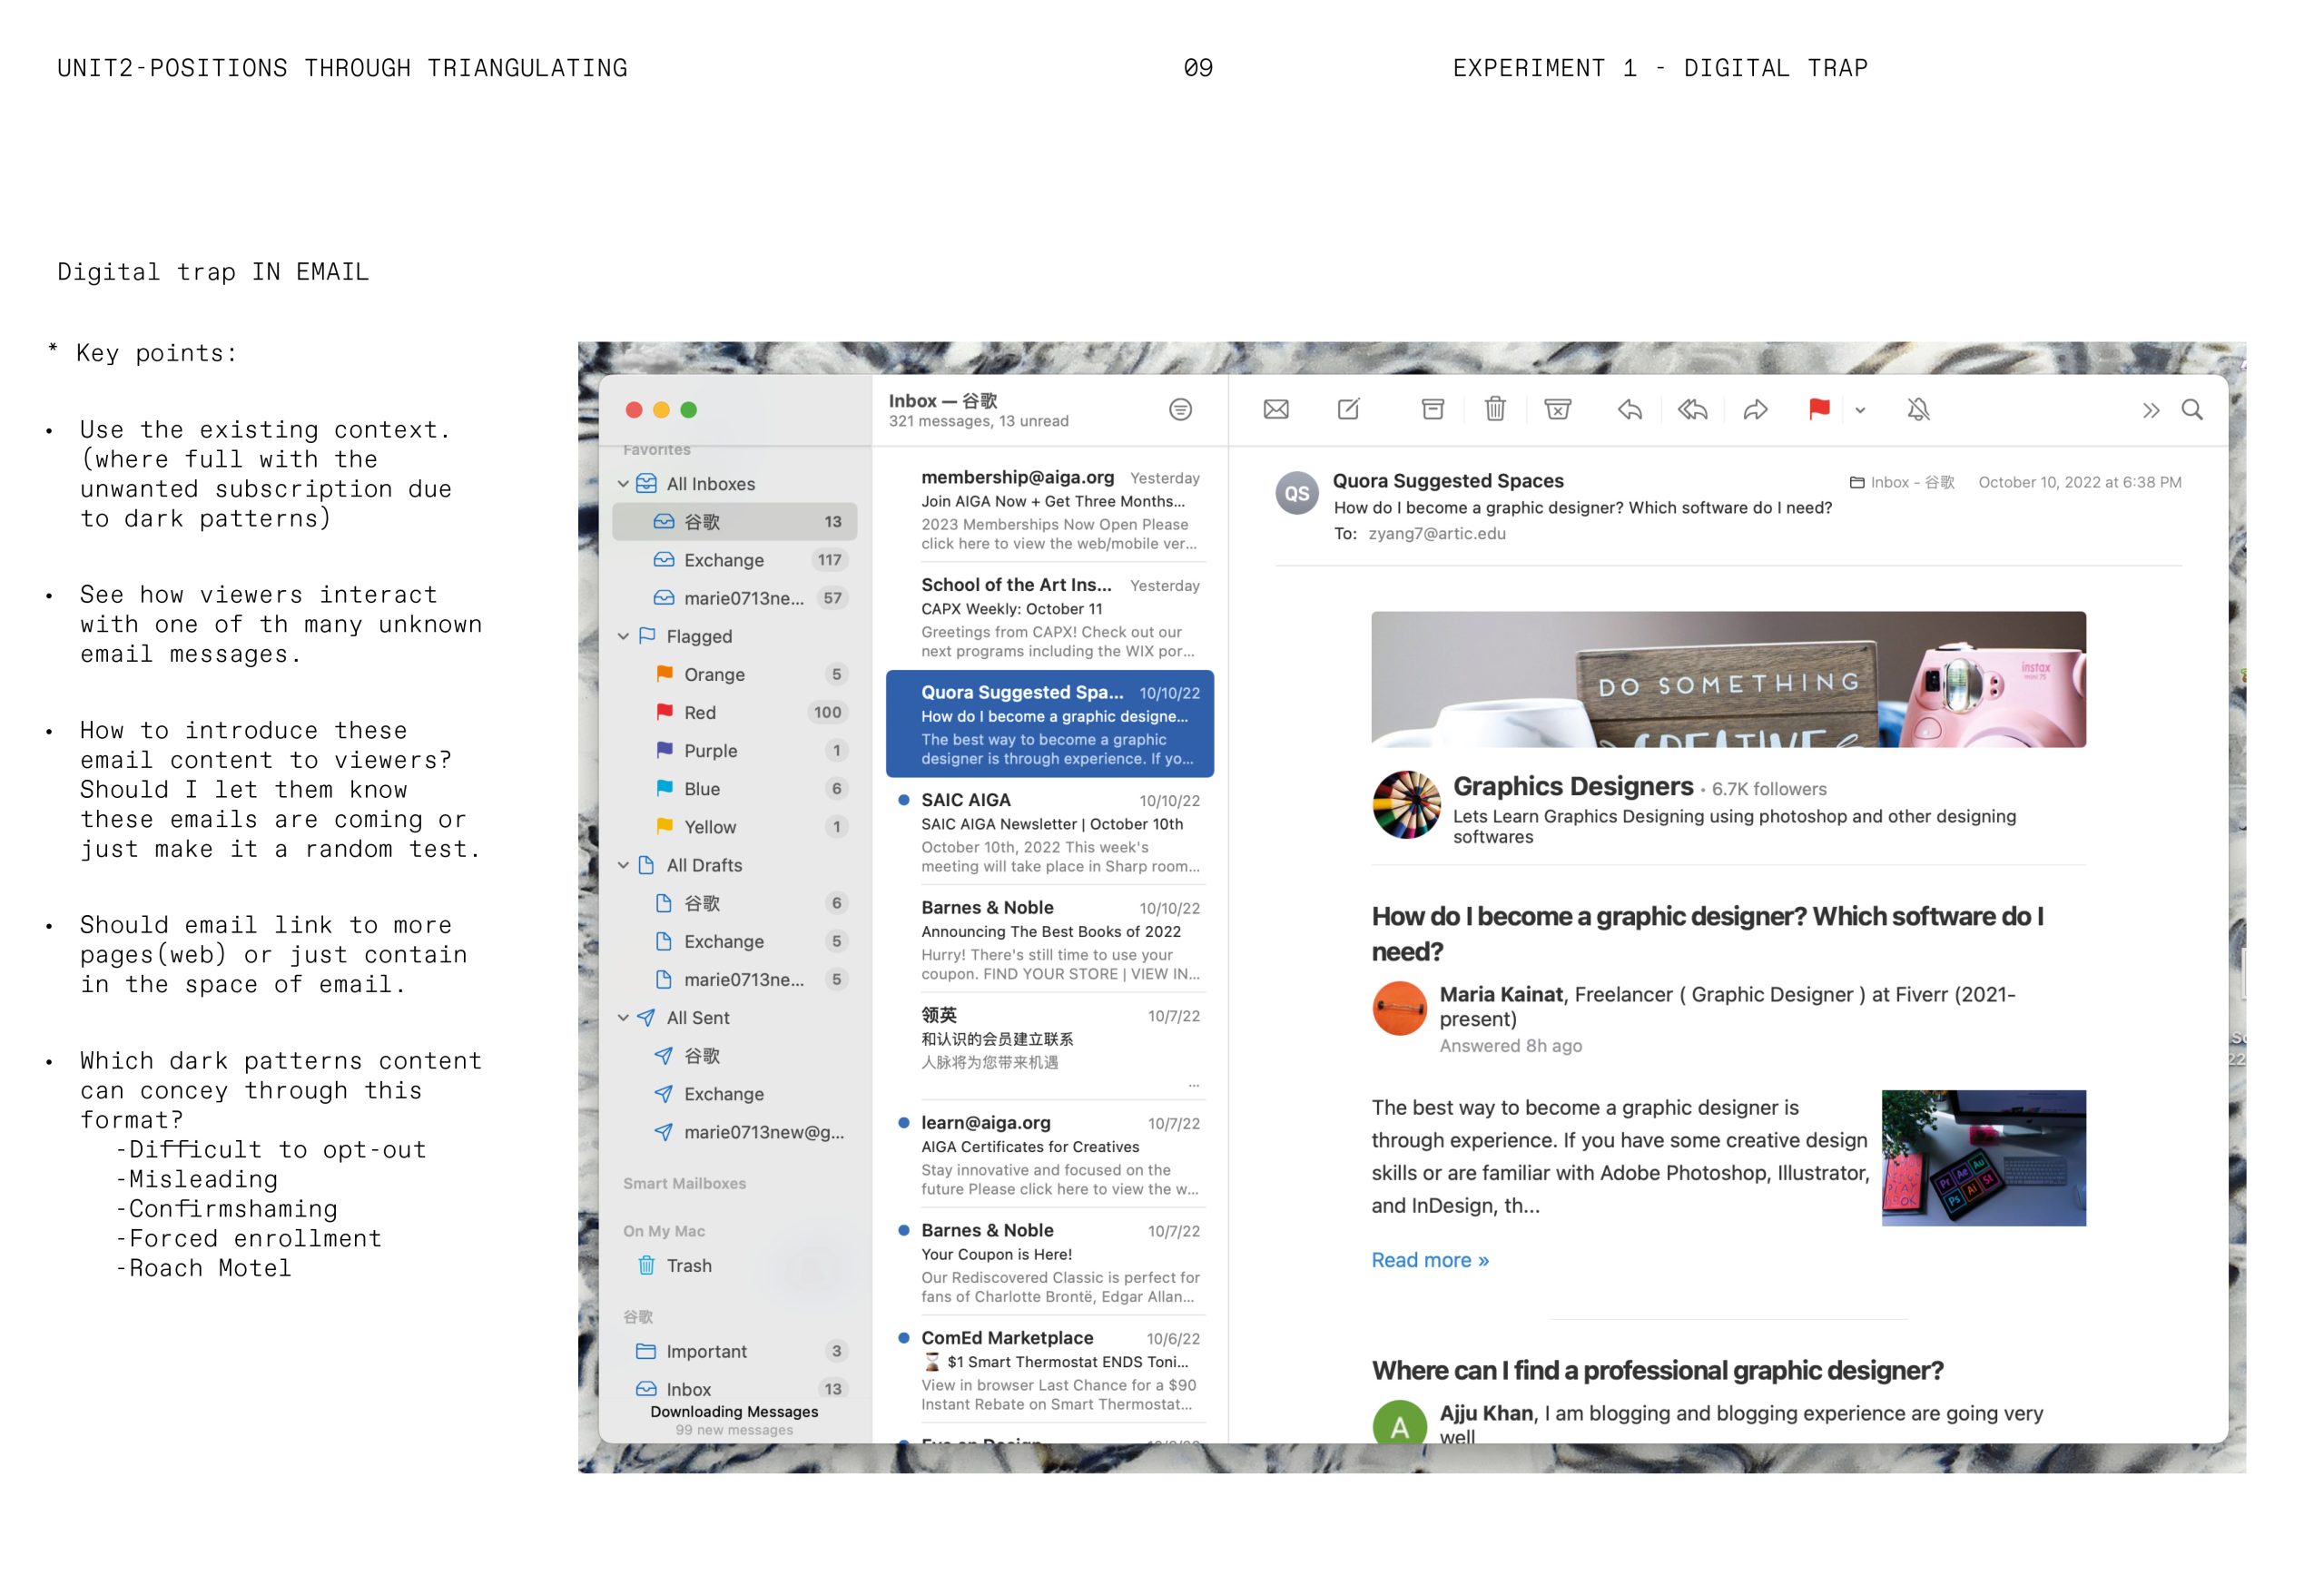This screenshot has height=1595, width=2324.
Task: Show Yellow flagged messages
Action: (x=735, y=827)
